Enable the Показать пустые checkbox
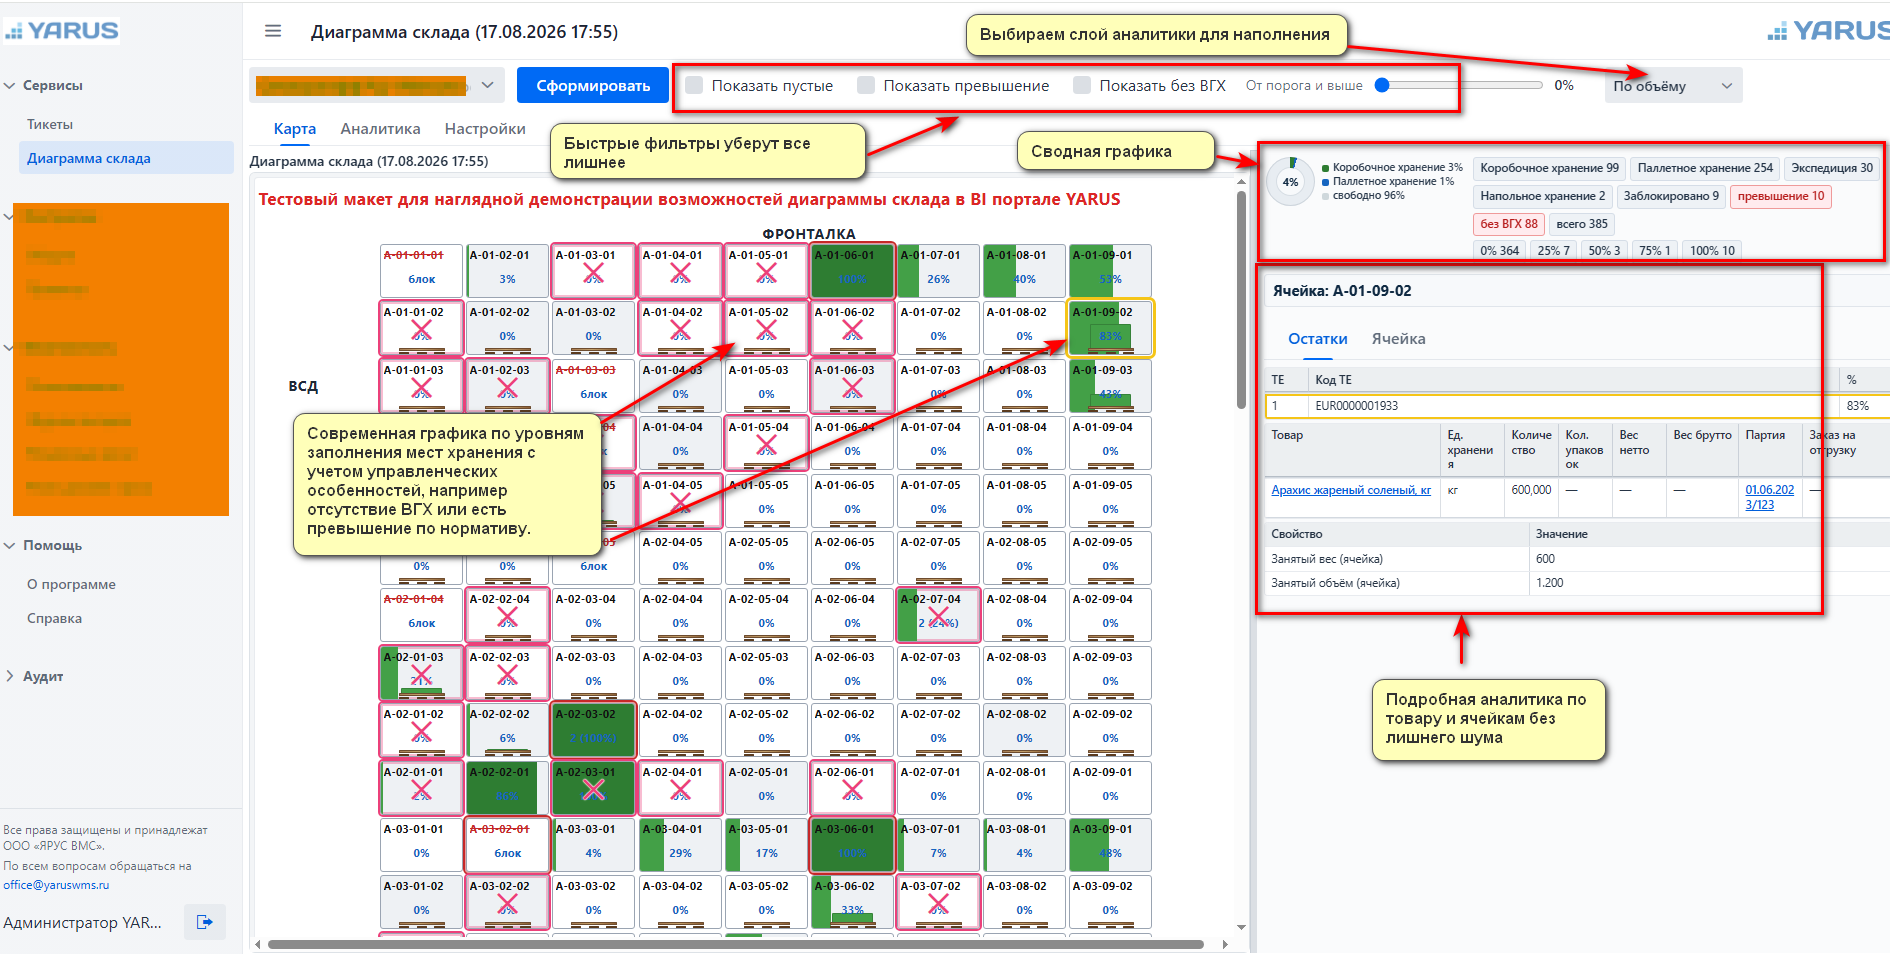Screen dimensions: 1890x954 tap(694, 85)
